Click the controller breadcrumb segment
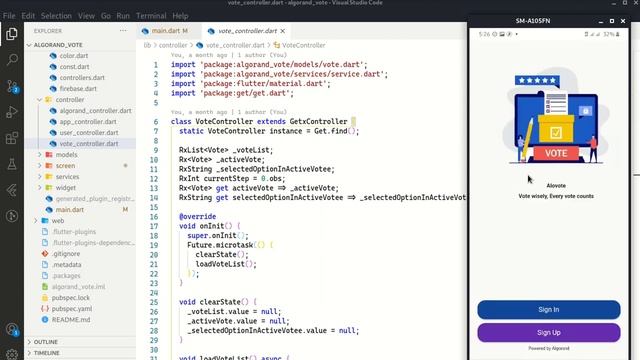640x360 pixels. 173,45
